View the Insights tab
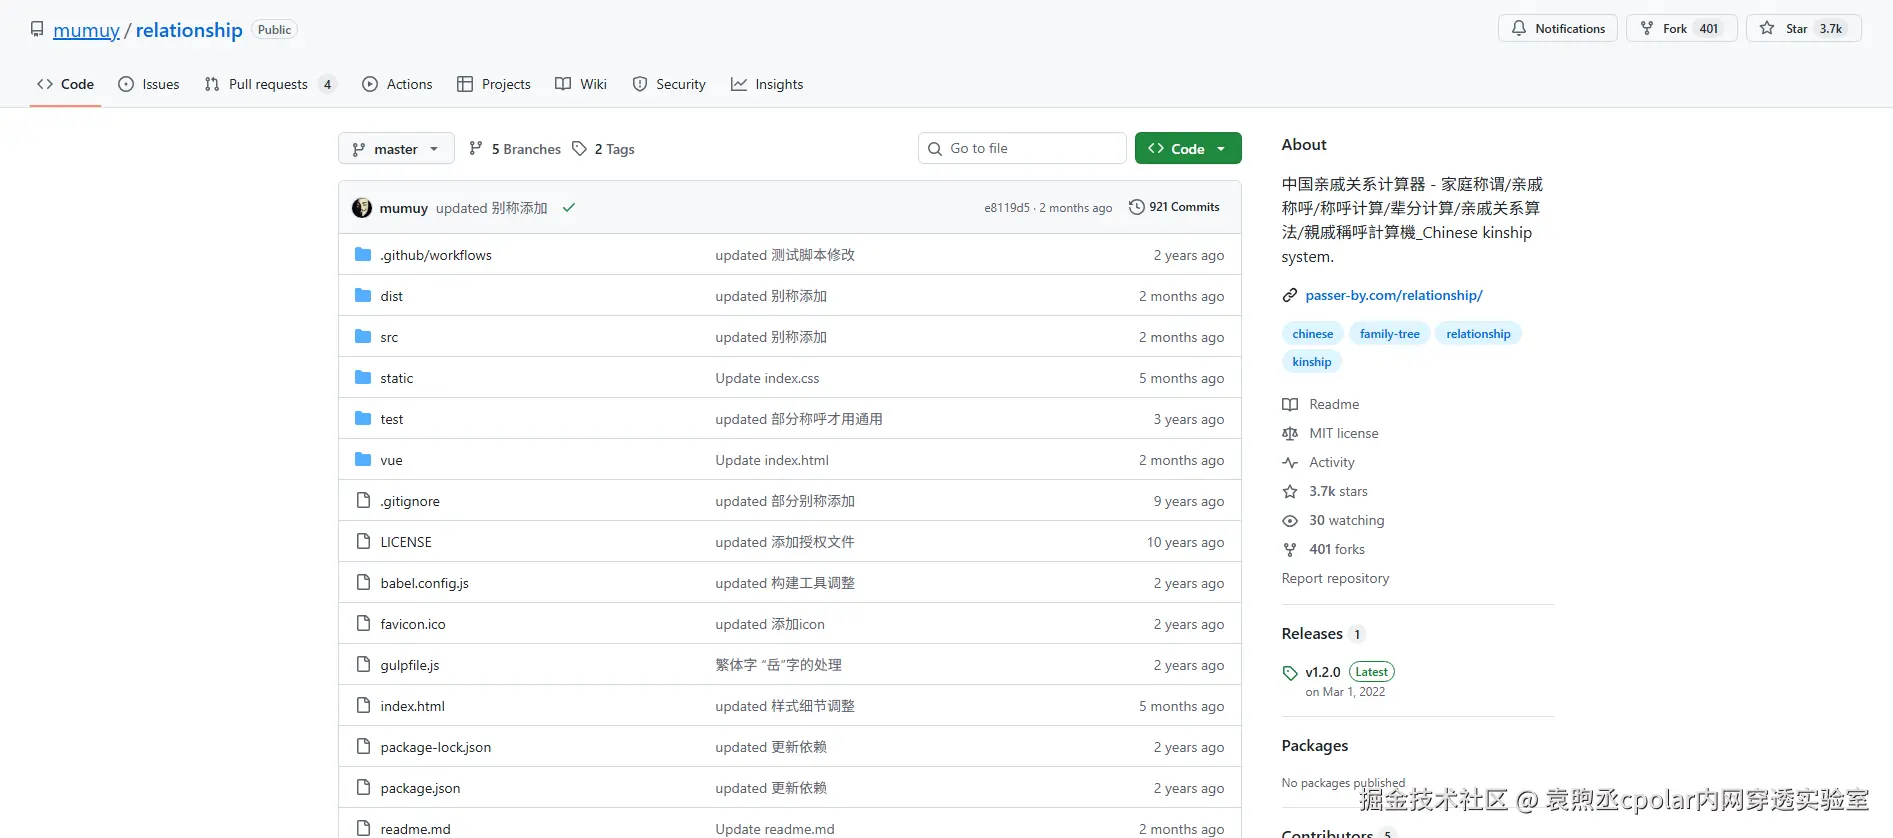 tap(767, 84)
